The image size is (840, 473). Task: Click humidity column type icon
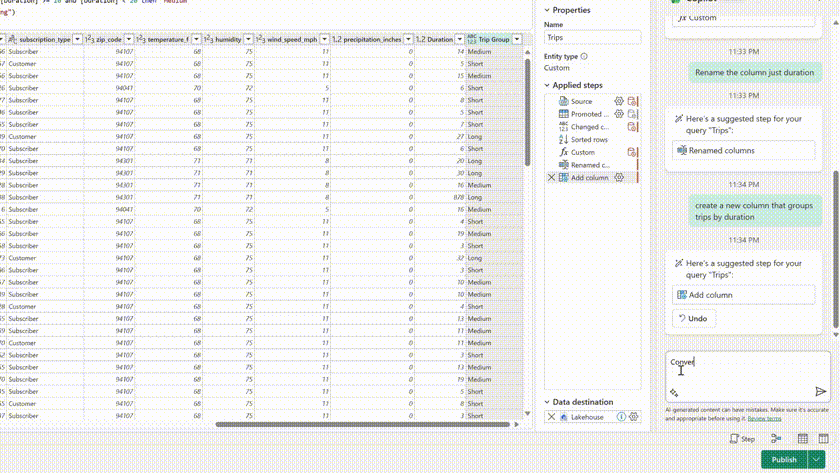(x=209, y=39)
